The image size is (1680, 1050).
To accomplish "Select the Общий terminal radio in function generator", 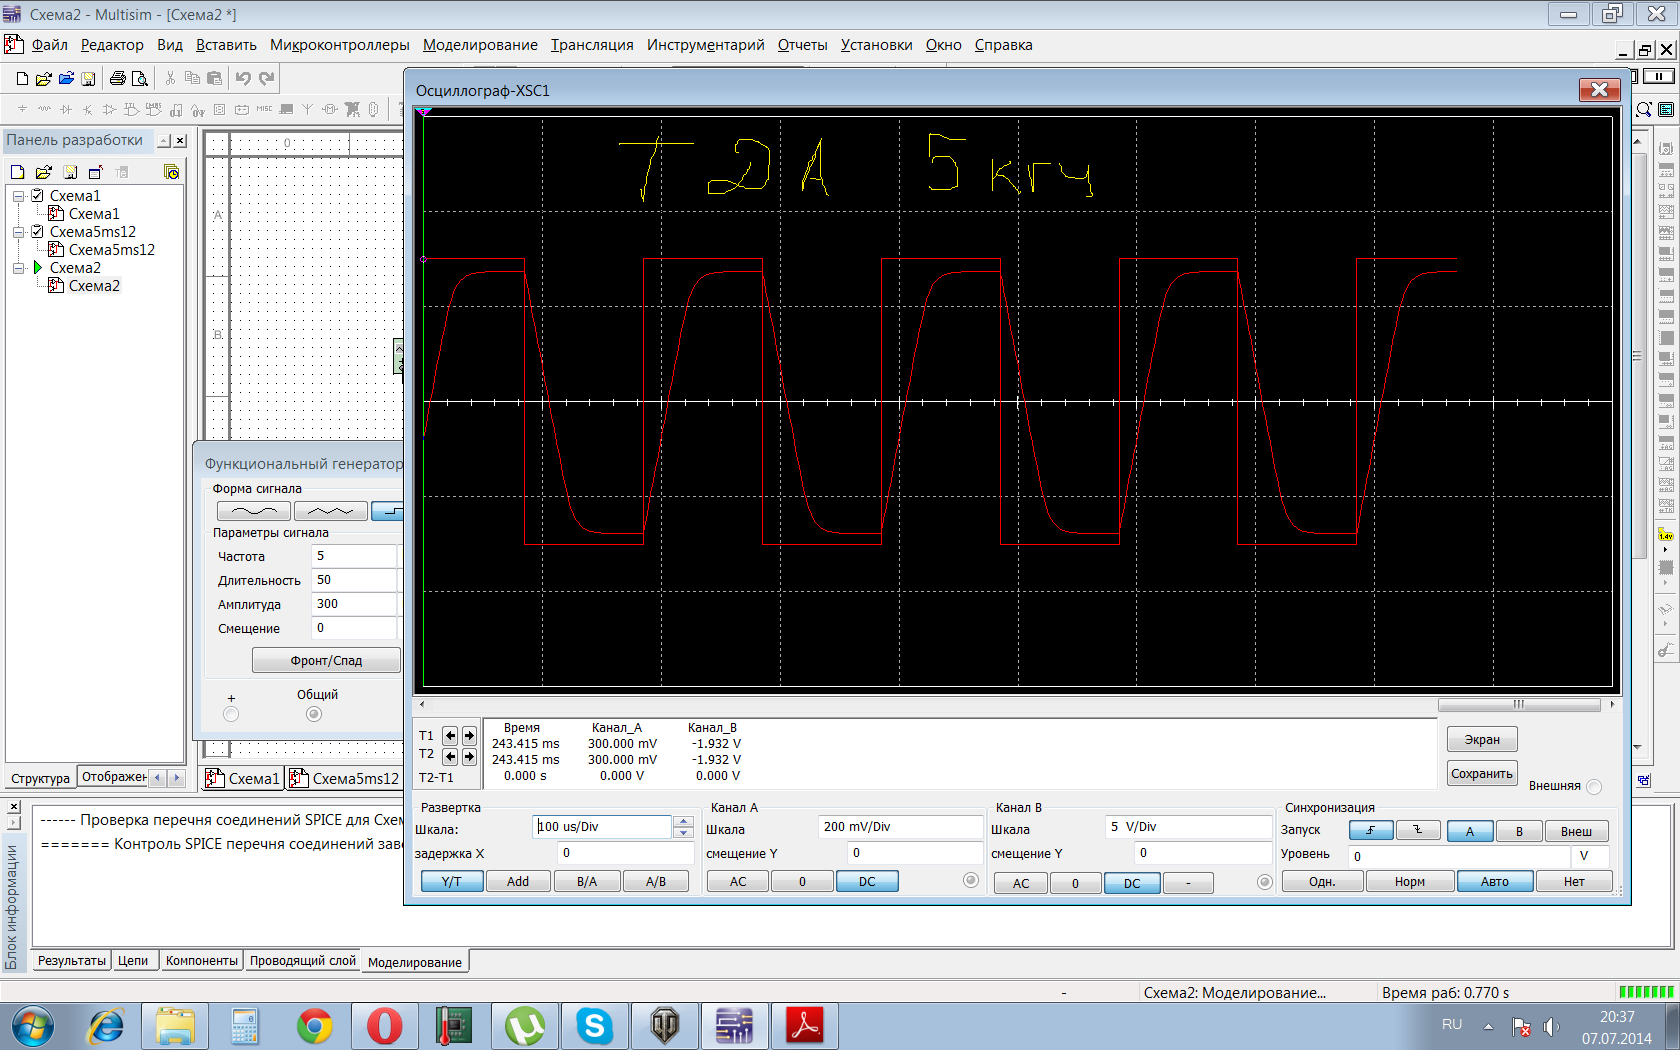I will point(314,714).
